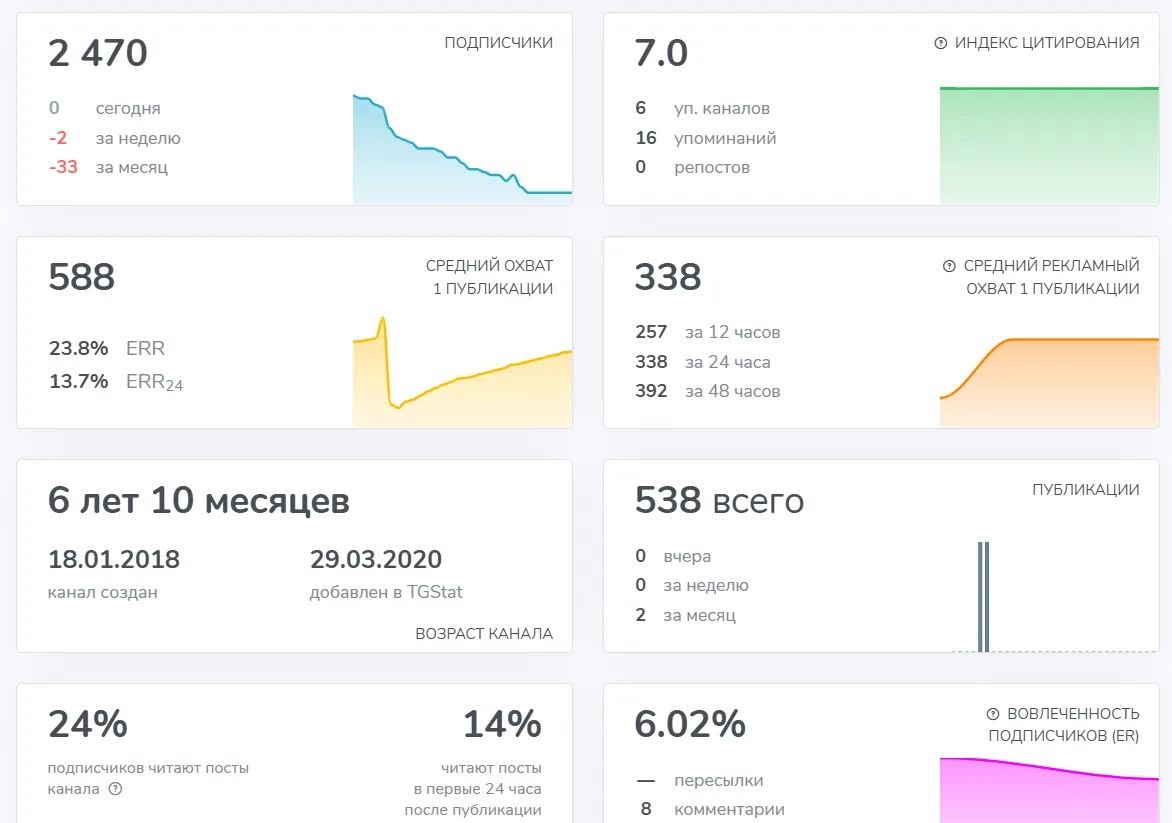Click the '0 вчера' publications row
Image resolution: width=1172 pixels, height=823 pixels.
[x=673, y=555]
